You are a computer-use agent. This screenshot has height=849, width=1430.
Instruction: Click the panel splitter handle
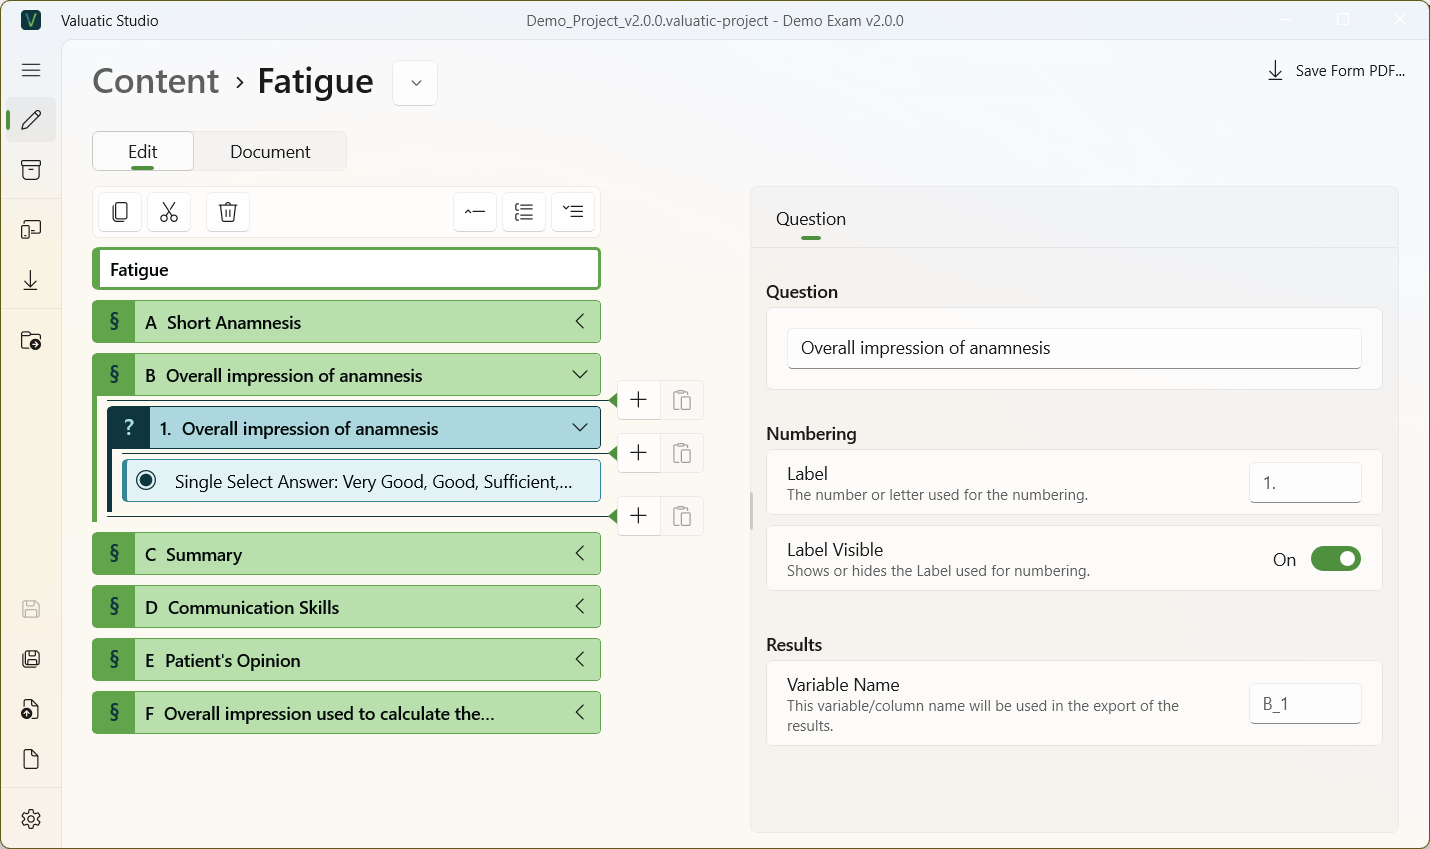[x=751, y=511]
